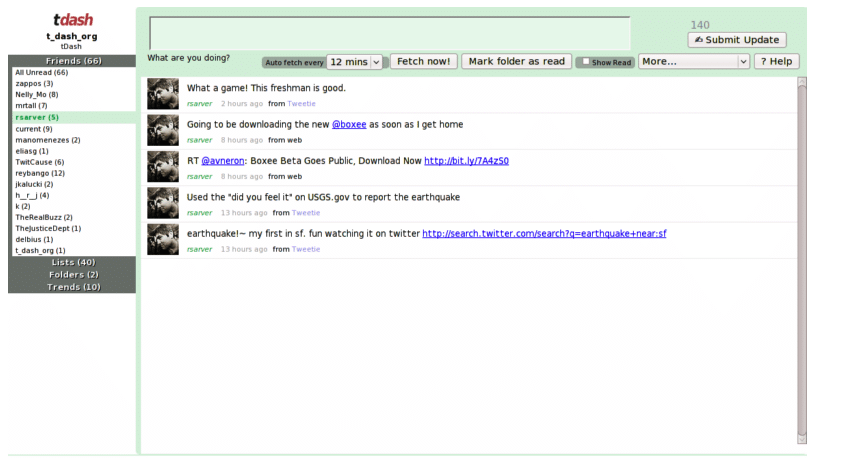Image resolution: width=850 pixels, height=467 pixels.
Task: Select TheRealBuzz (2) in friends list
Action: point(44,217)
